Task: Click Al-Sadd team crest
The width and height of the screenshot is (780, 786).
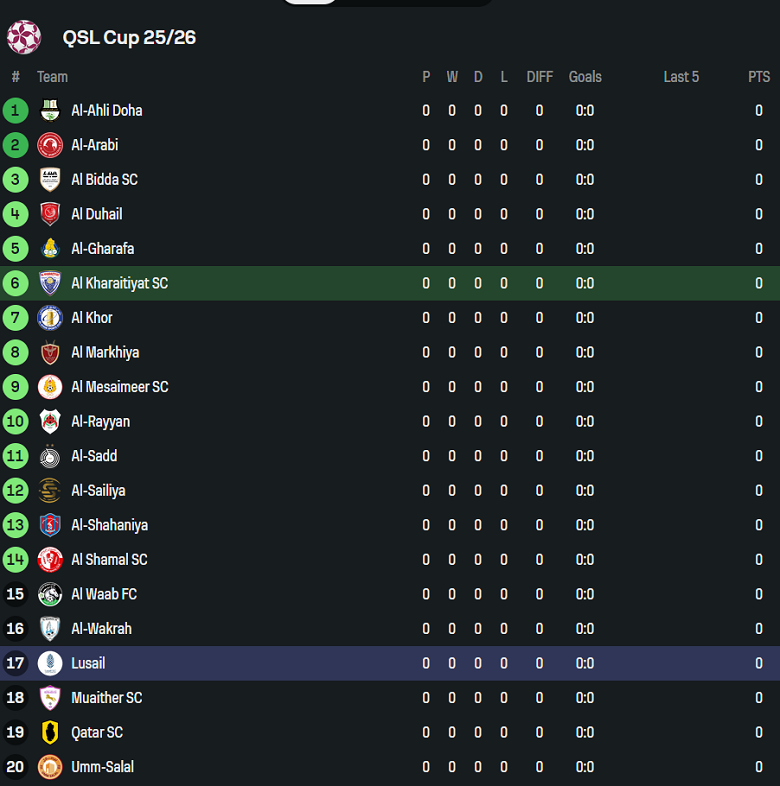Action: pos(50,456)
